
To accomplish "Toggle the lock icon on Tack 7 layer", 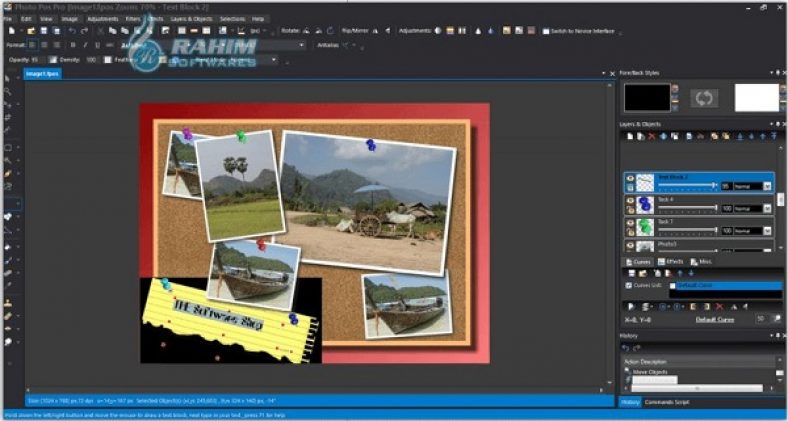I will coord(630,231).
